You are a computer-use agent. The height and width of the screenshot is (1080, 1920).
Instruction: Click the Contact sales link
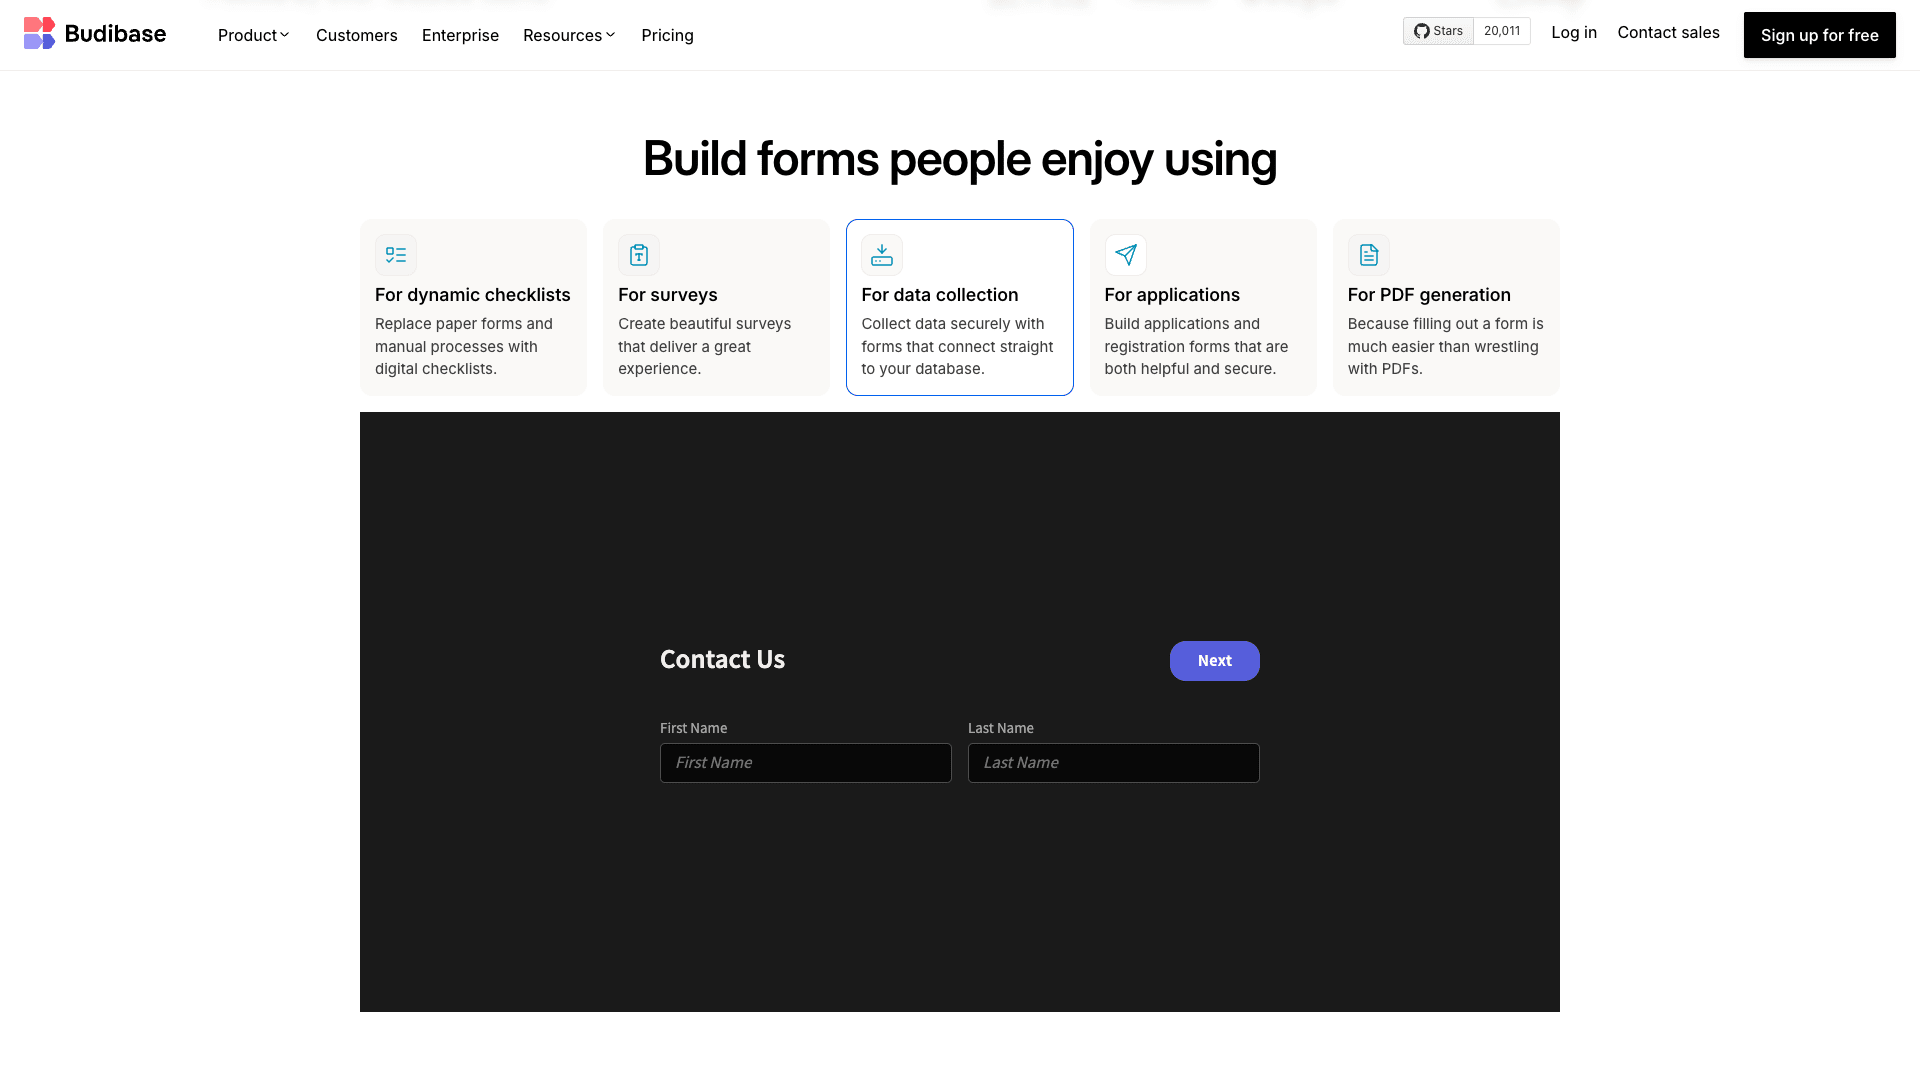1668,32
